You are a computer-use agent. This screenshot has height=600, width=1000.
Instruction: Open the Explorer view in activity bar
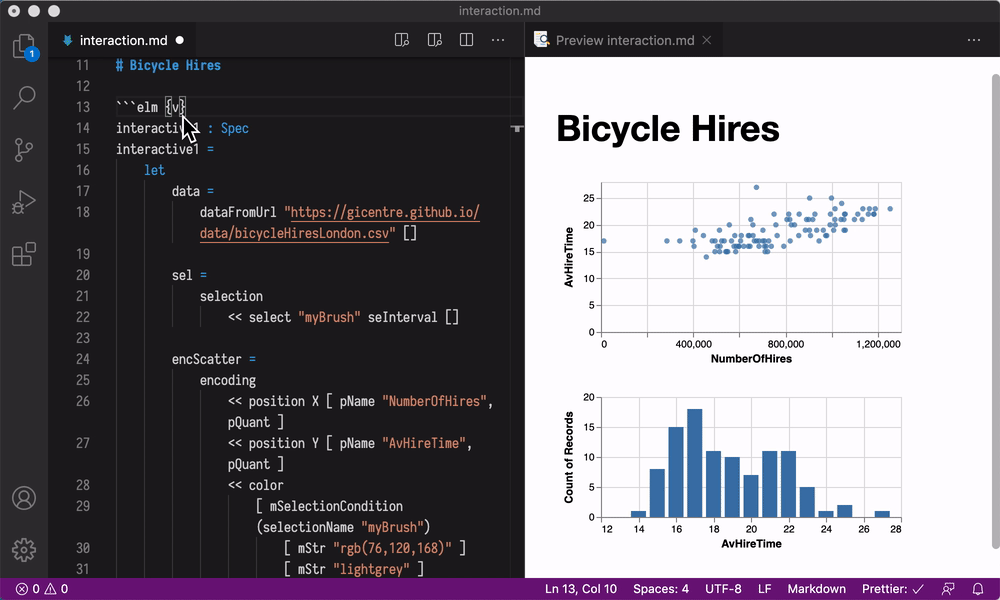[24, 46]
